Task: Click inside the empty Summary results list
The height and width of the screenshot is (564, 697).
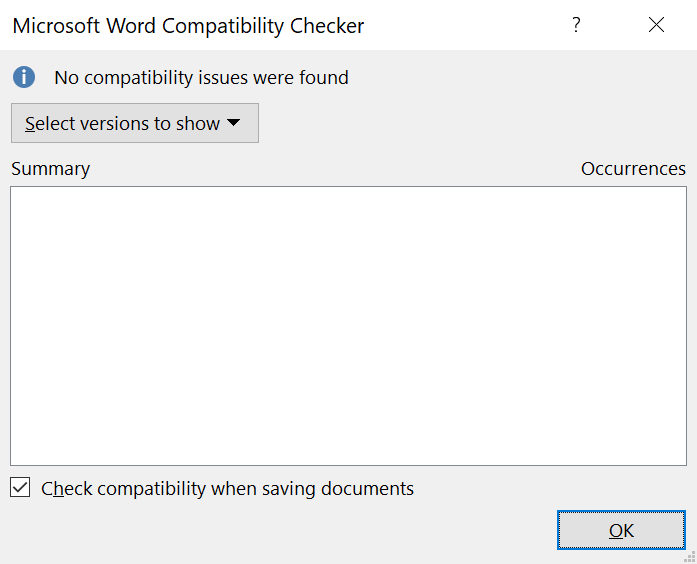Action: pyautogui.click(x=348, y=326)
